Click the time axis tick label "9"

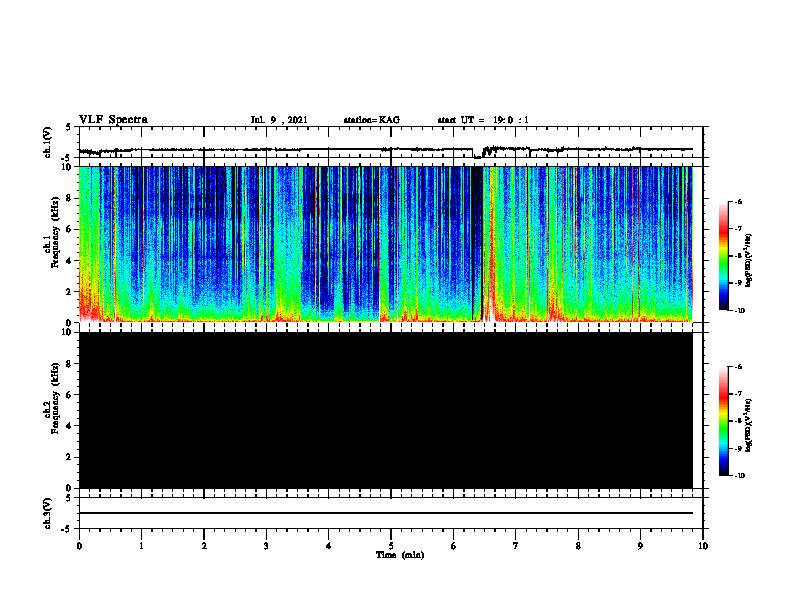coord(640,546)
